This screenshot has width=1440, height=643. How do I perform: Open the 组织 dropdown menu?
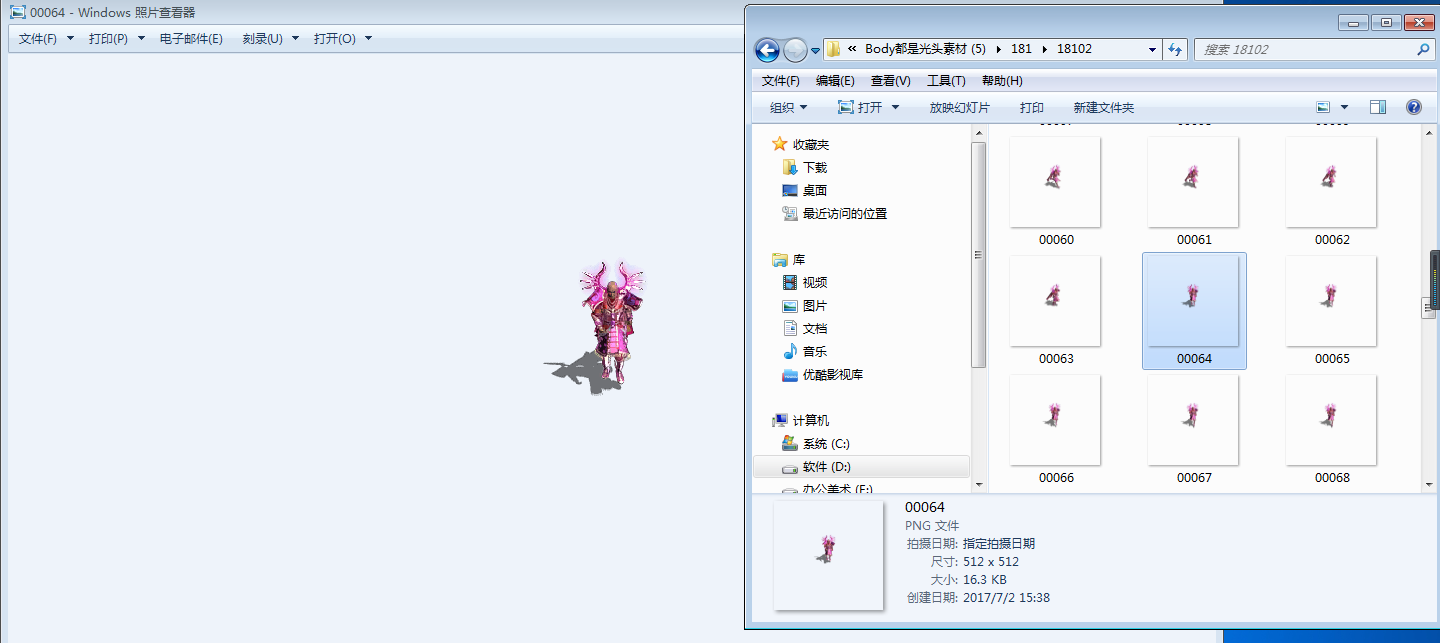[788, 107]
